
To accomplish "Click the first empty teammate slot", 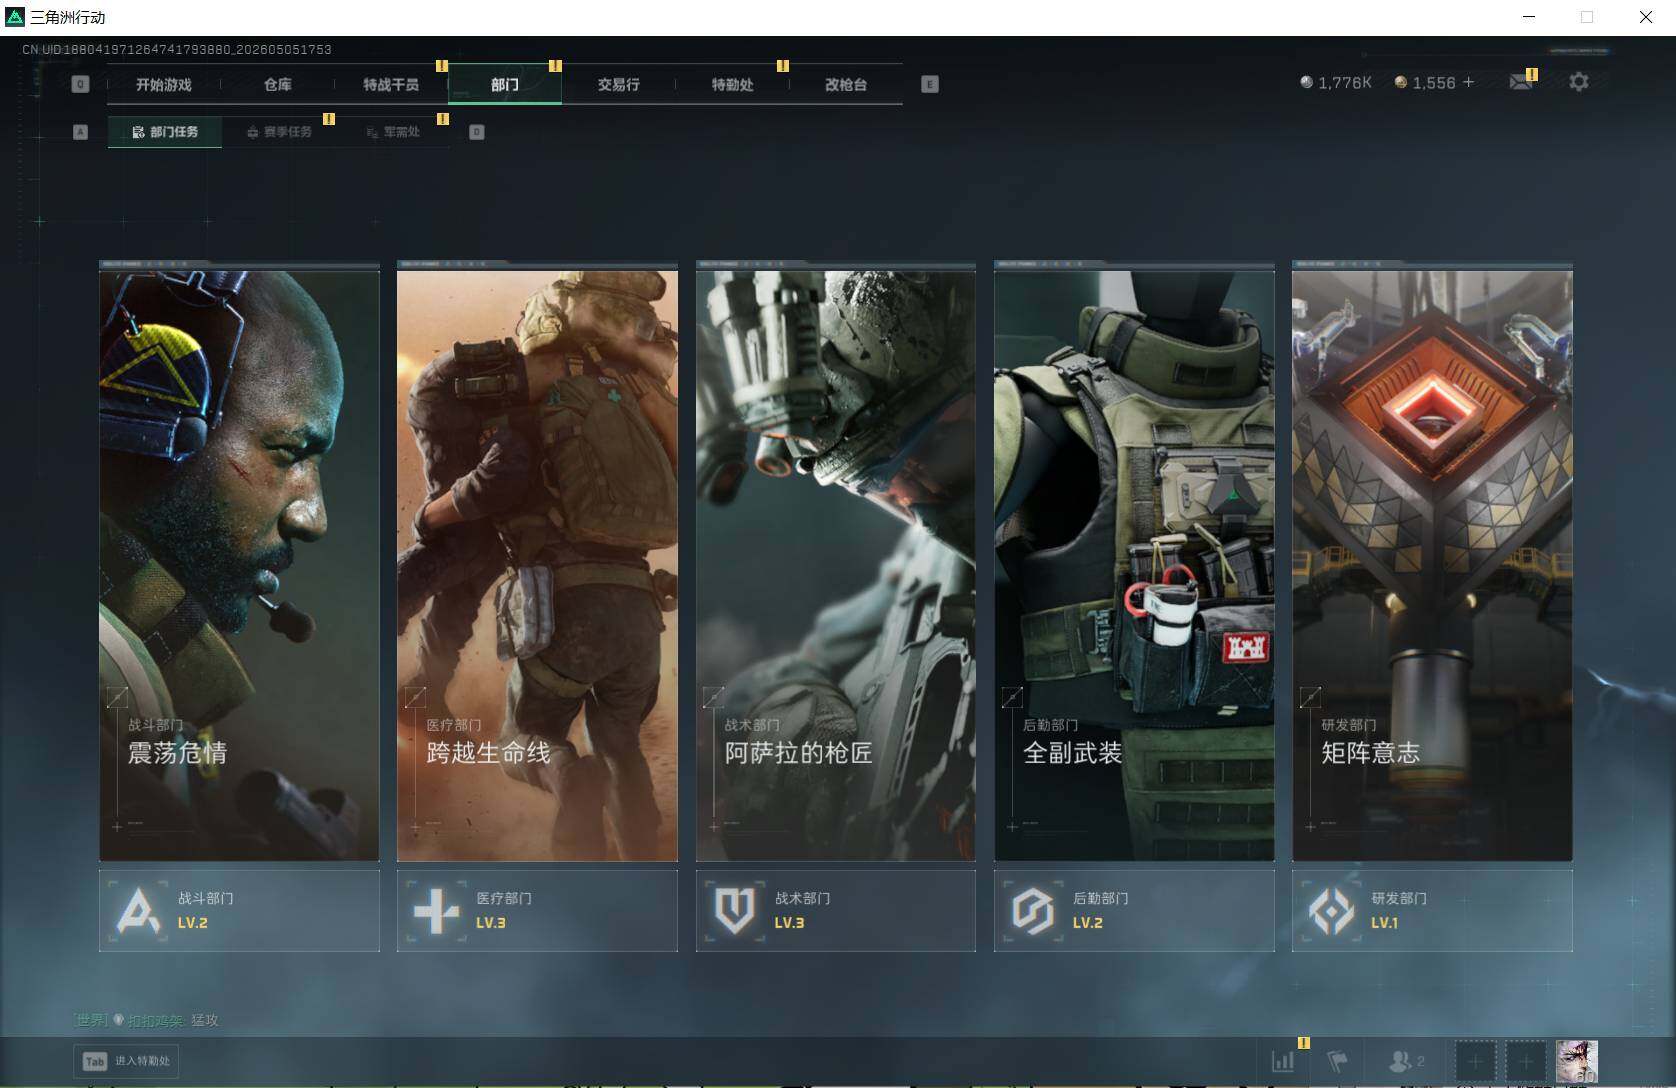I will coord(1476,1061).
